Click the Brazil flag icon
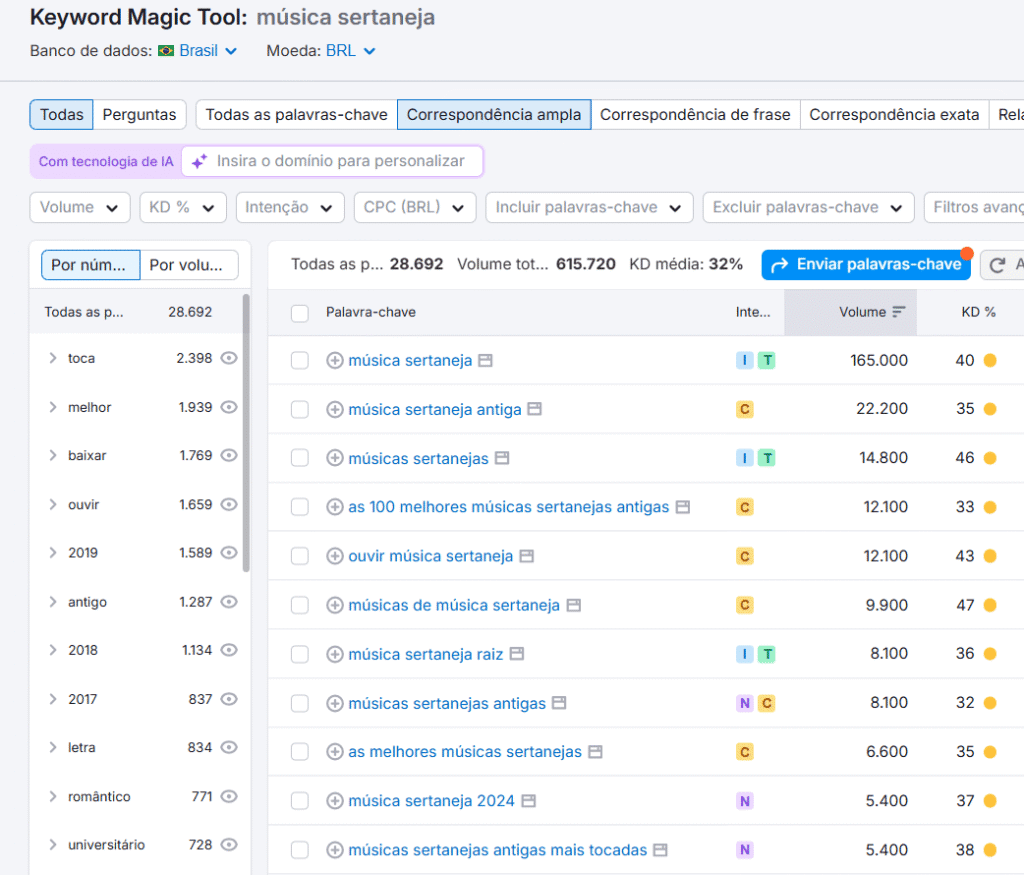Screen dimensions: 1024x875 [x=166, y=51]
